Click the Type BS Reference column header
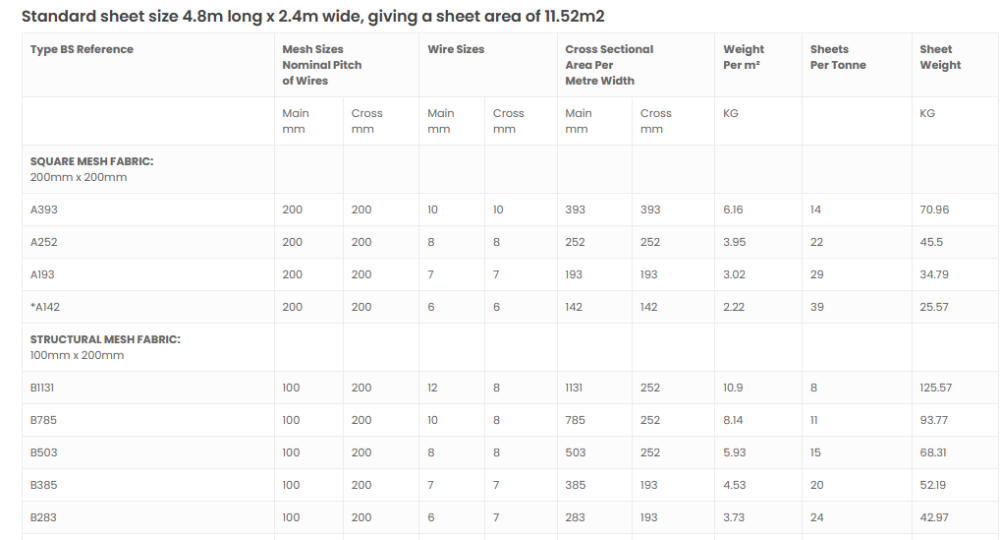Screen dimensions: 1000x540 tap(82, 50)
